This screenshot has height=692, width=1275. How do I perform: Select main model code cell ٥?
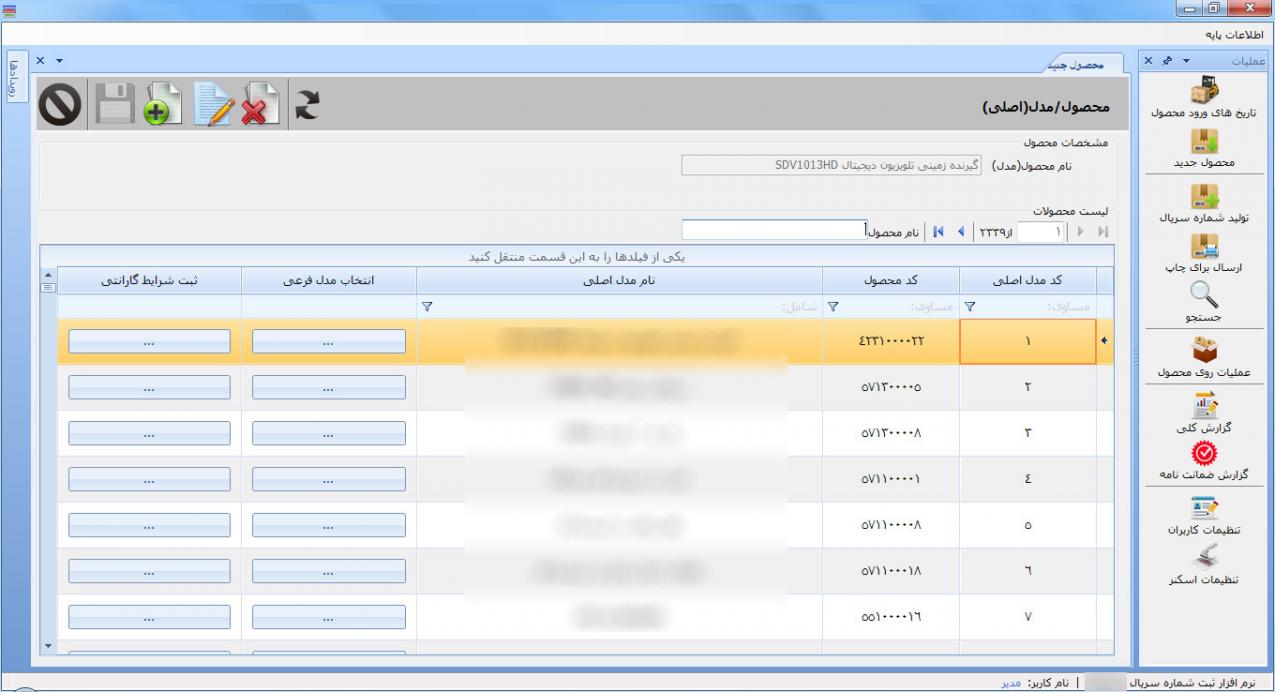point(1027,526)
